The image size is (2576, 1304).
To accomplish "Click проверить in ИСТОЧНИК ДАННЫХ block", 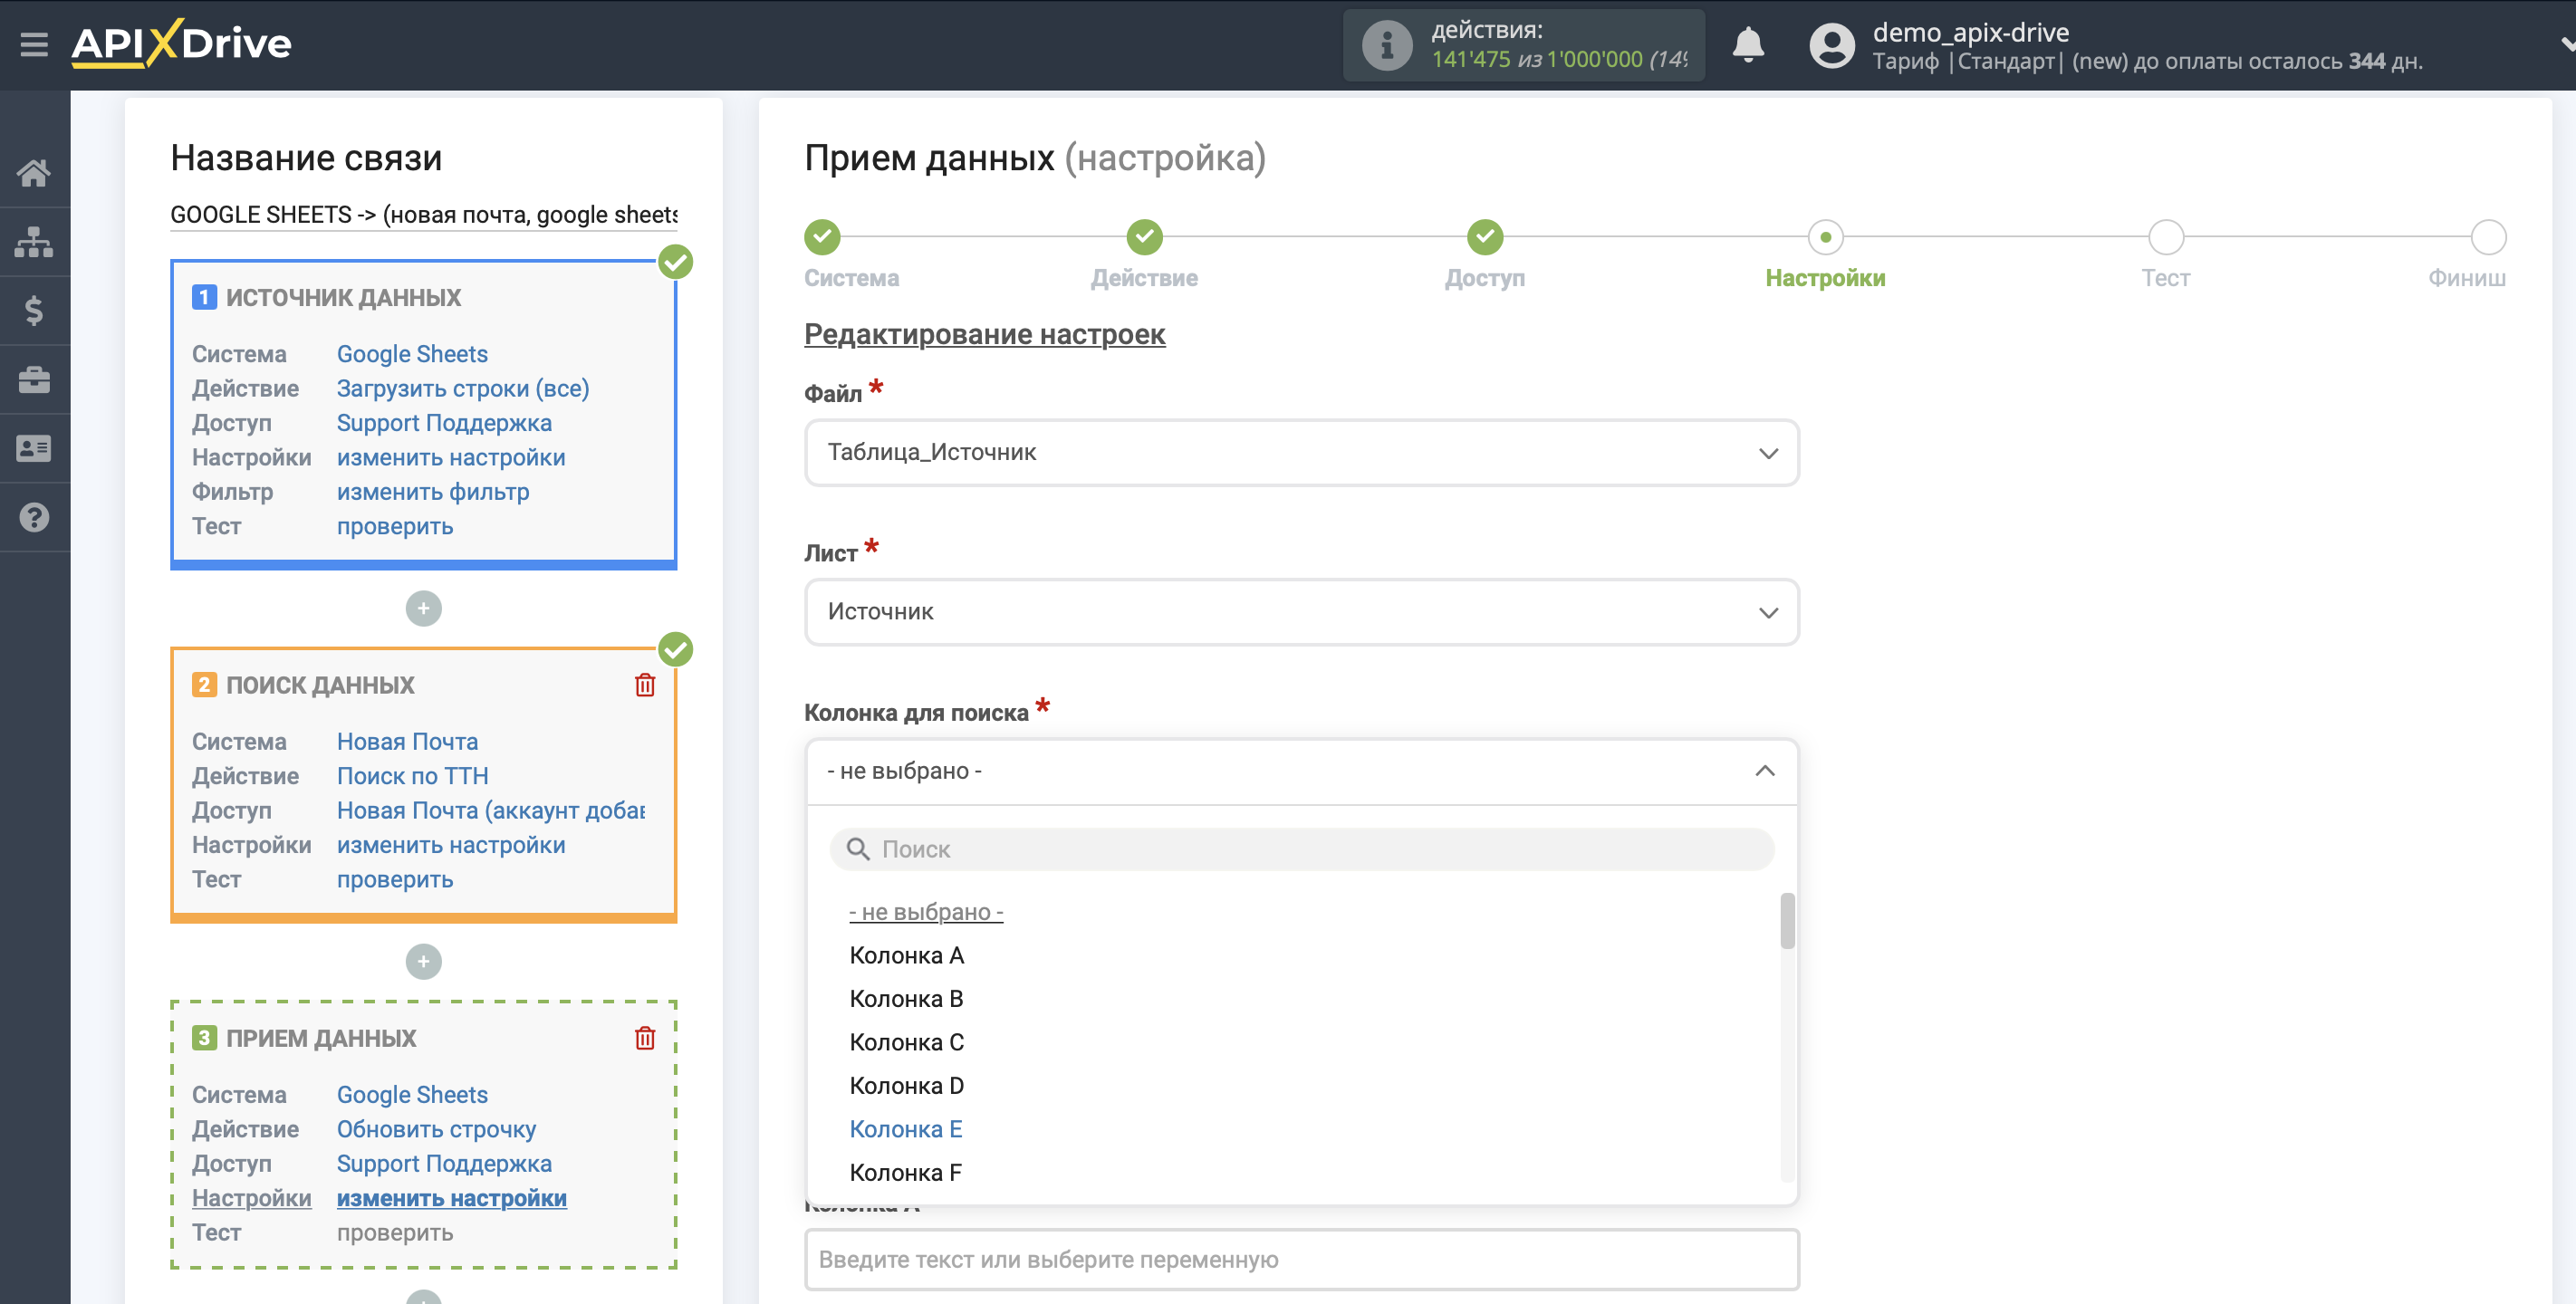I will [x=395, y=526].
